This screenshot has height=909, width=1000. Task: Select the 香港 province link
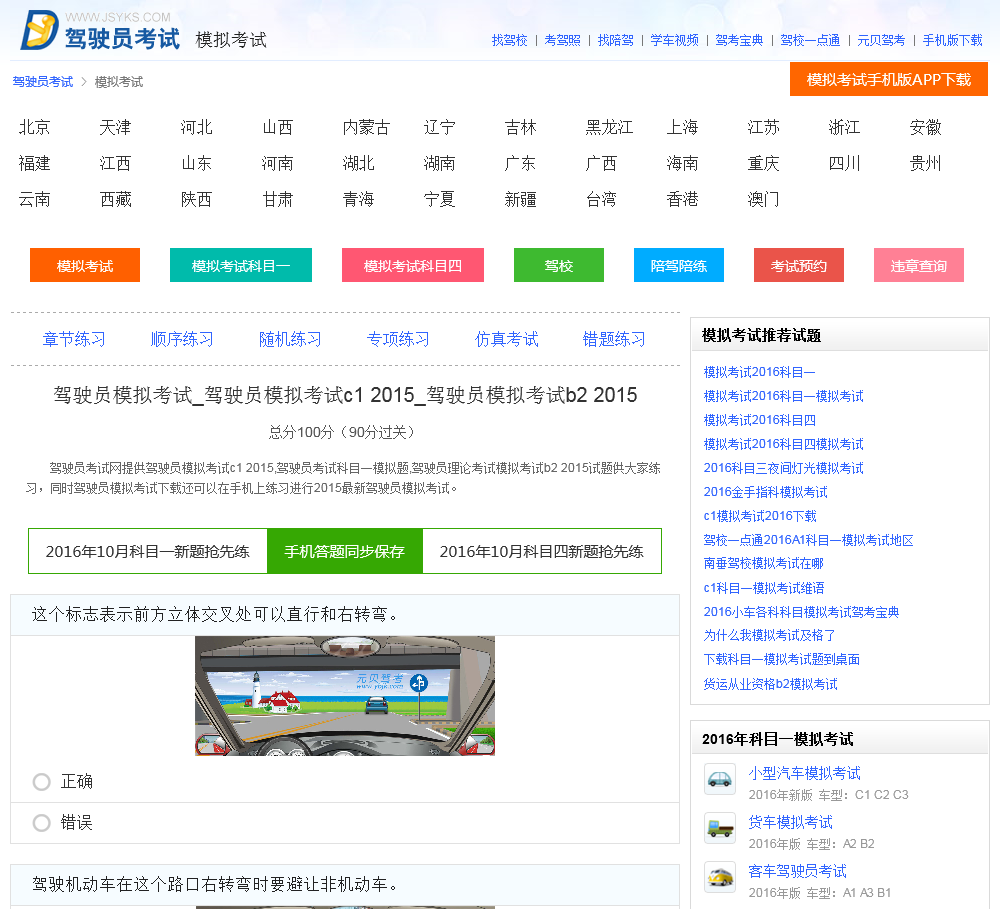[682, 200]
